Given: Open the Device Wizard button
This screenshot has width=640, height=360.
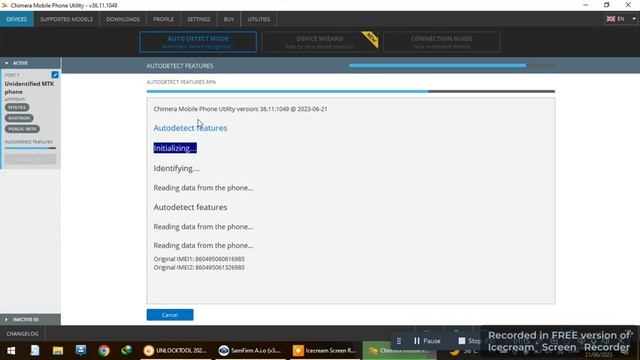Looking at the screenshot, I should (x=320, y=42).
